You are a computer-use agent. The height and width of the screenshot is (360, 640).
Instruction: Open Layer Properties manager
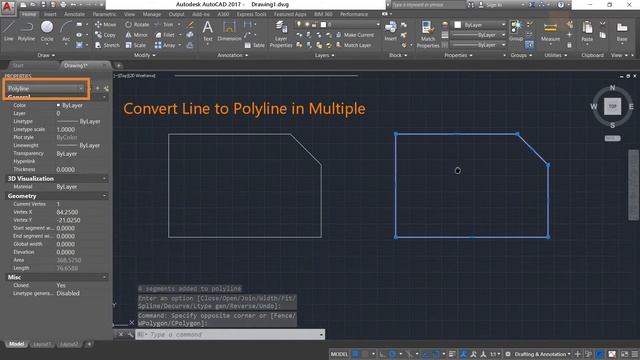(x=281, y=34)
